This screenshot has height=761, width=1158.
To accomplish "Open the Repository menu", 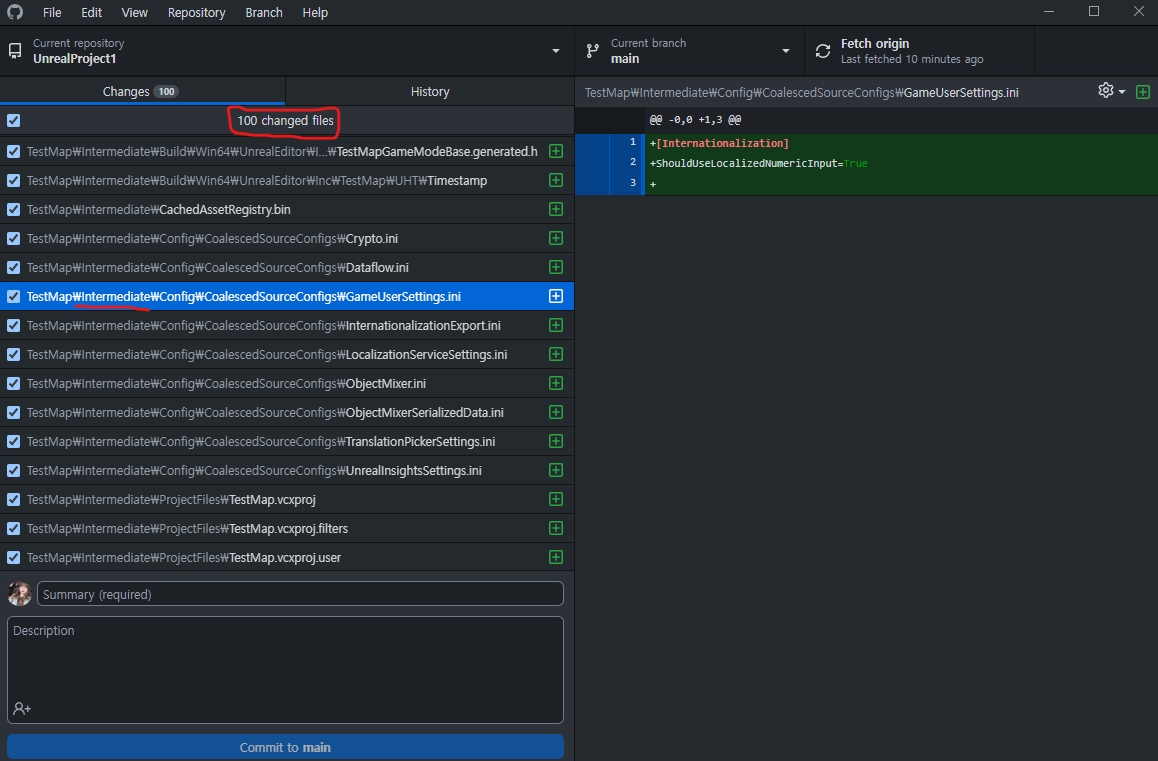I will tap(196, 13).
